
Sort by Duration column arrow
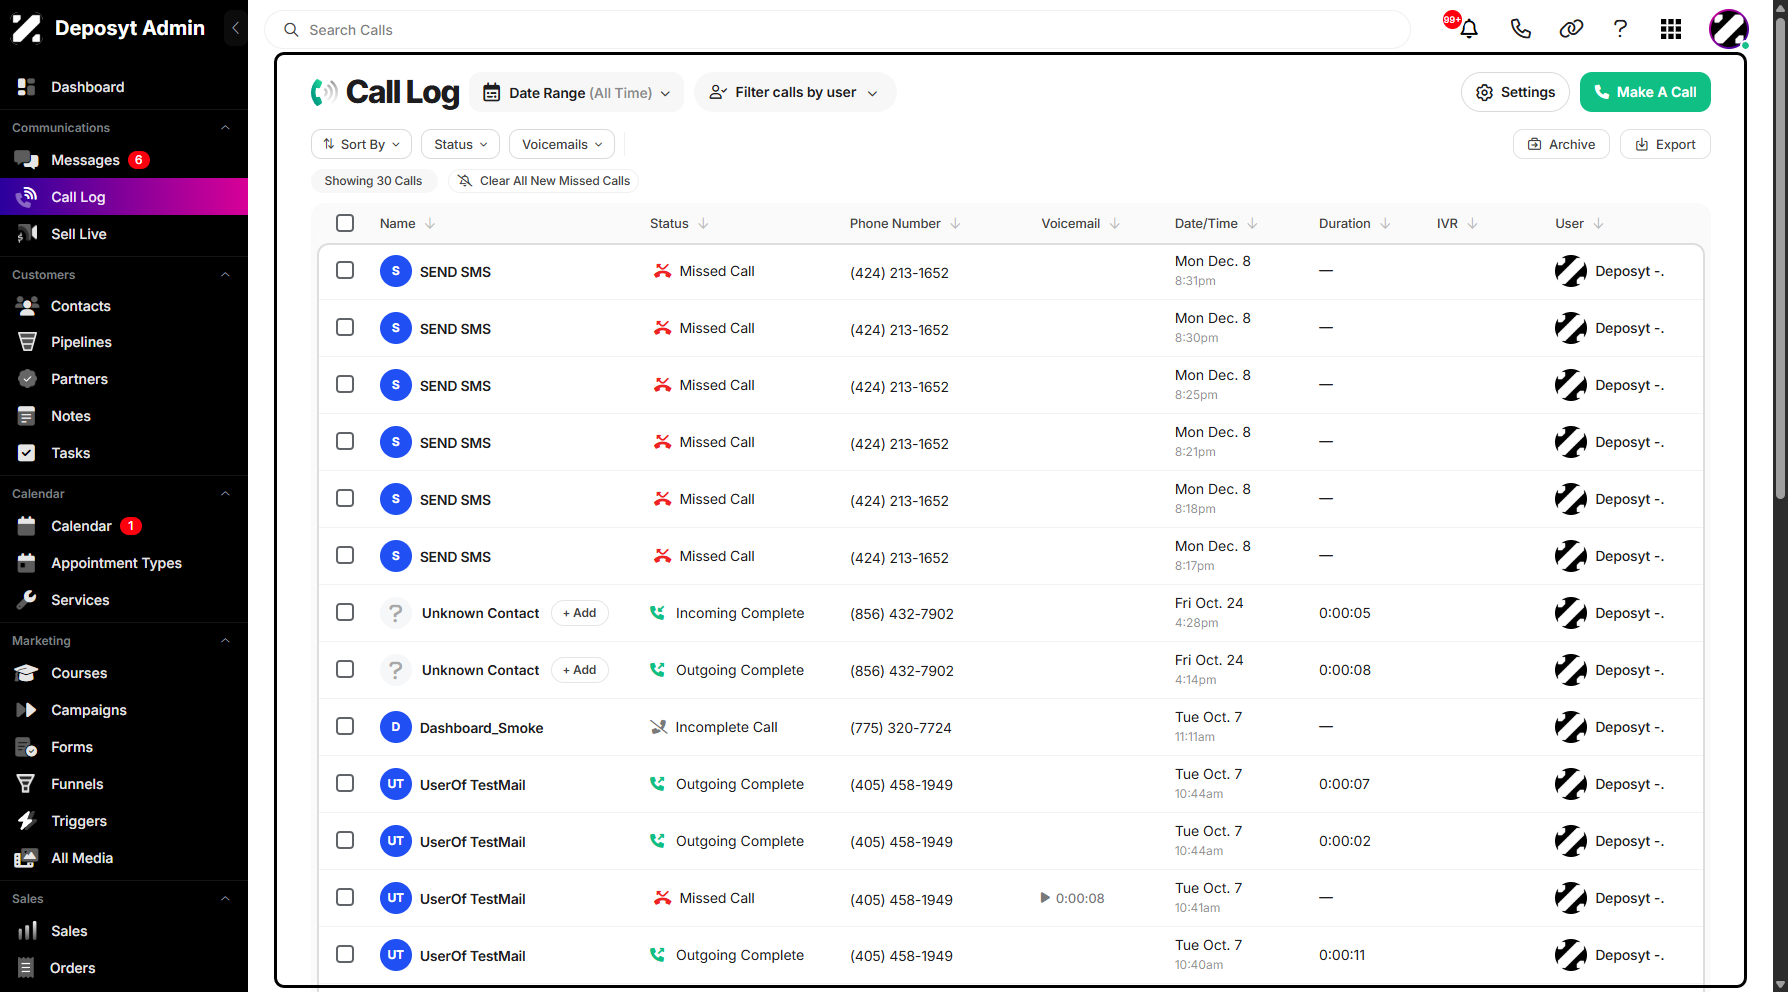coord(1385,224)
